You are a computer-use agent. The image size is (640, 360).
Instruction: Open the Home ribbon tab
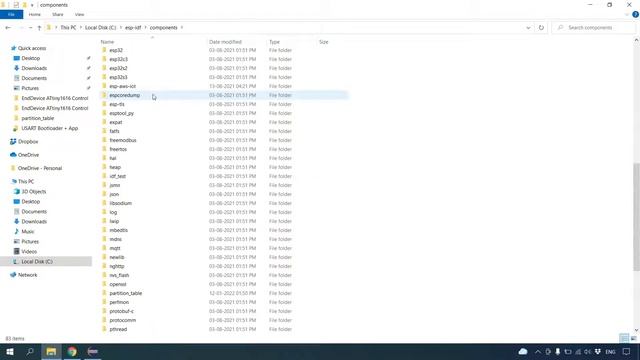point(35,15)
